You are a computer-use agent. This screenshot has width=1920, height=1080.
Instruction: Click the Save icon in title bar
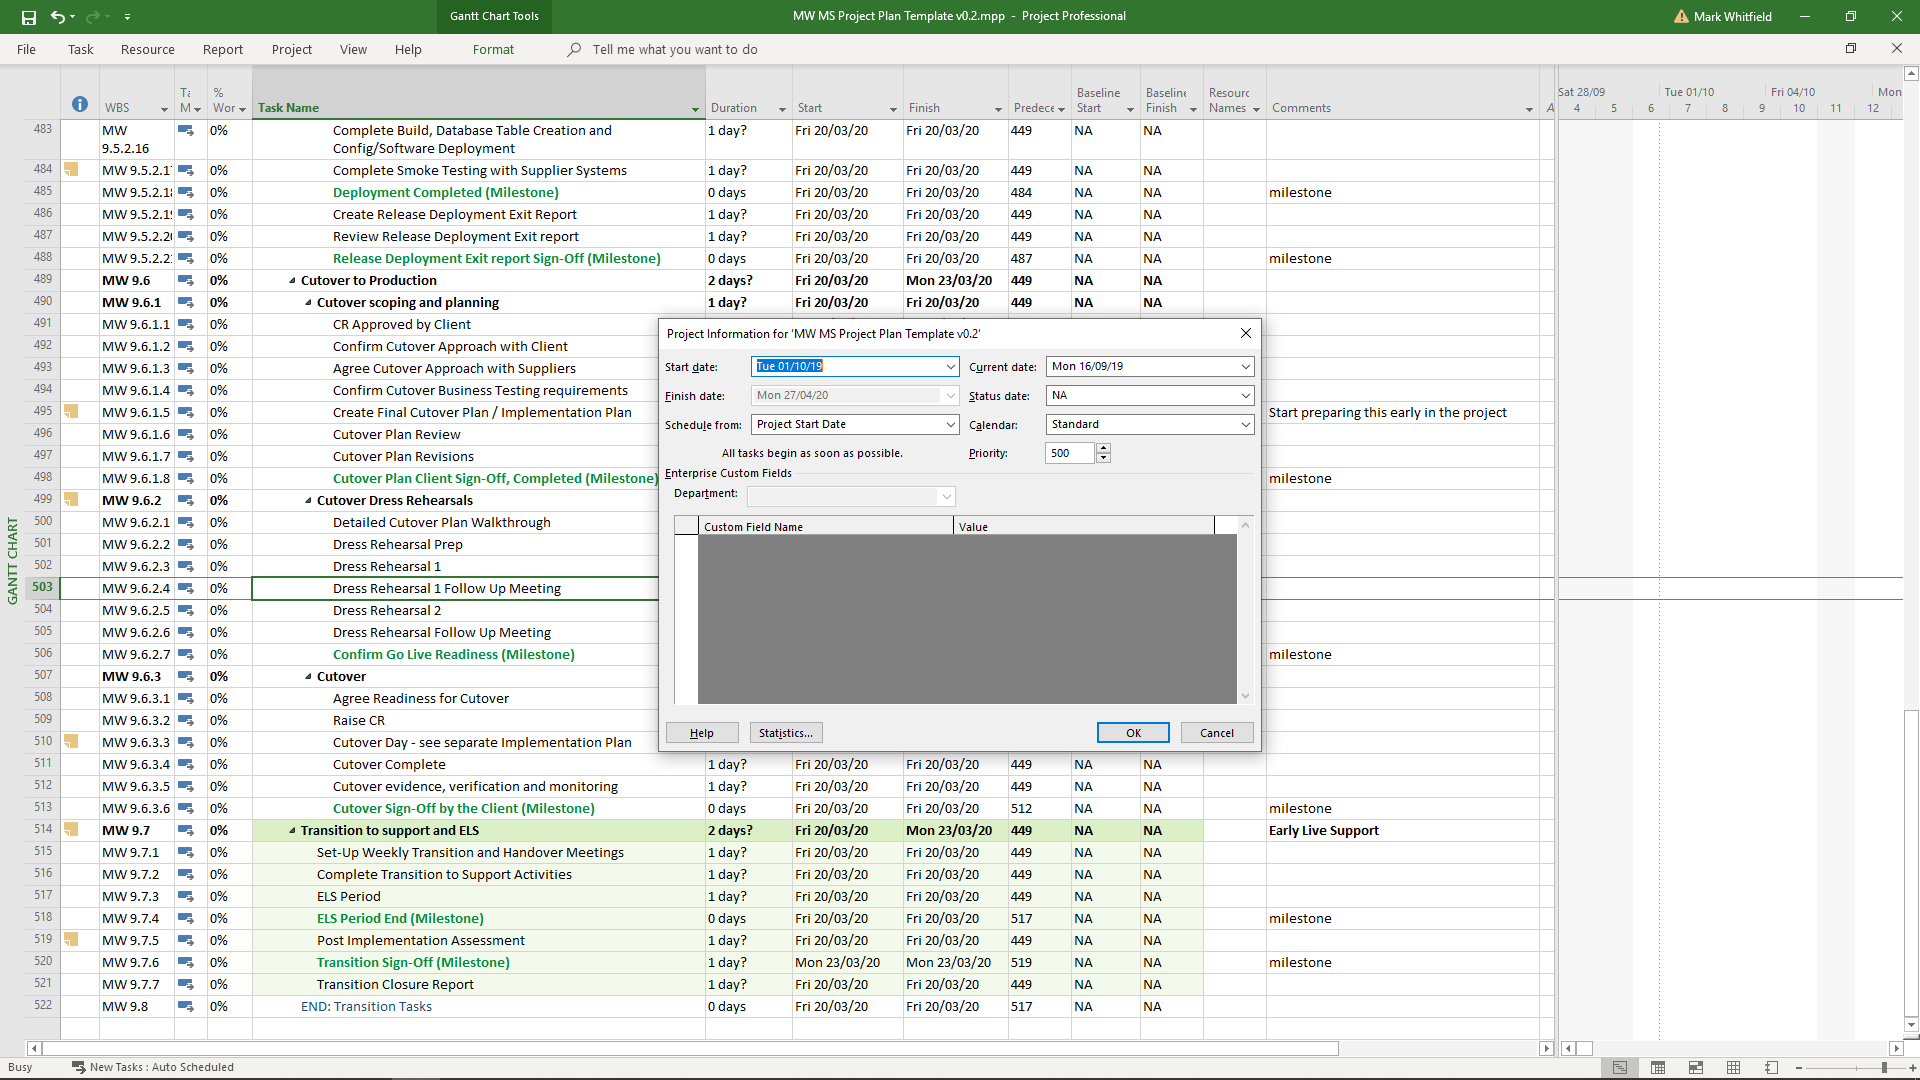pyautogui.click(x=28, y=17)
